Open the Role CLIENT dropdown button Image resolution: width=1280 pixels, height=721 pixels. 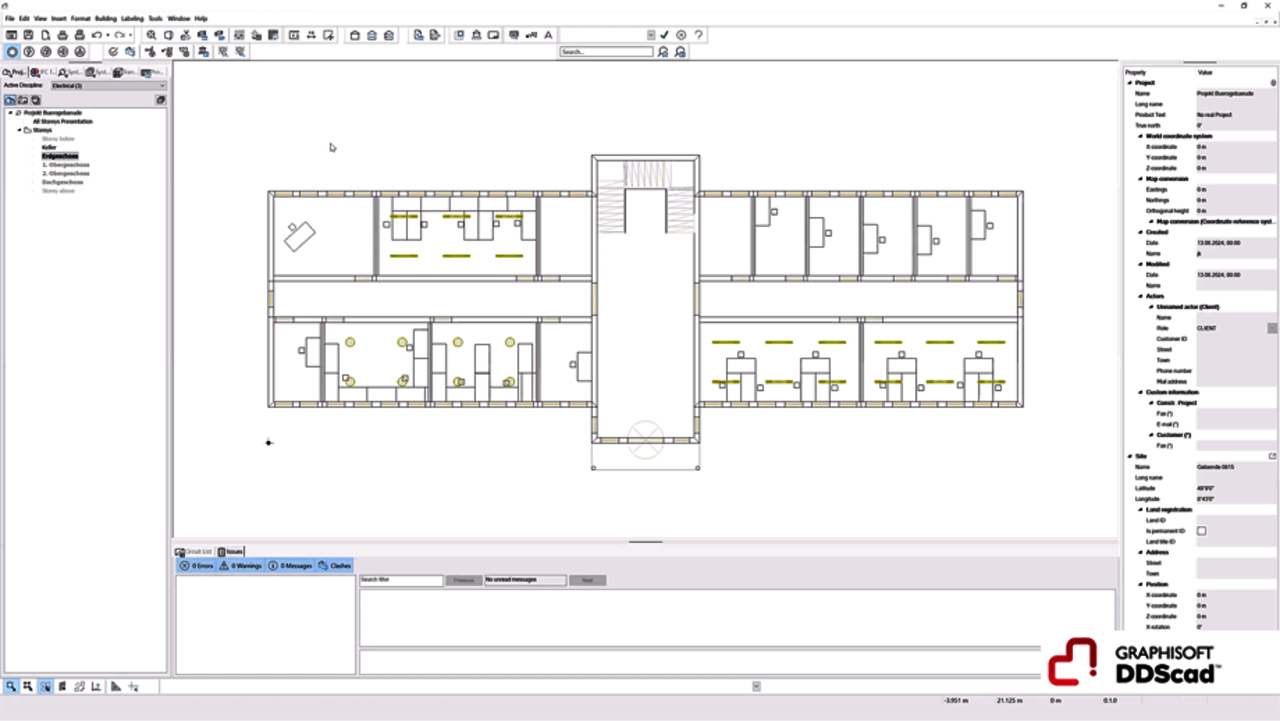(x=1272, y=328)
